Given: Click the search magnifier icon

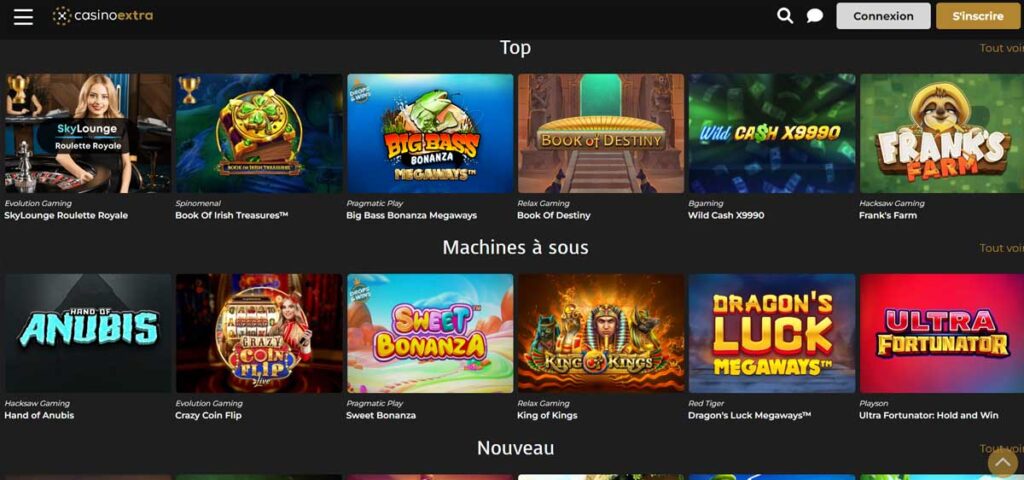Looking at the screenshot, I should coord(785,16).
